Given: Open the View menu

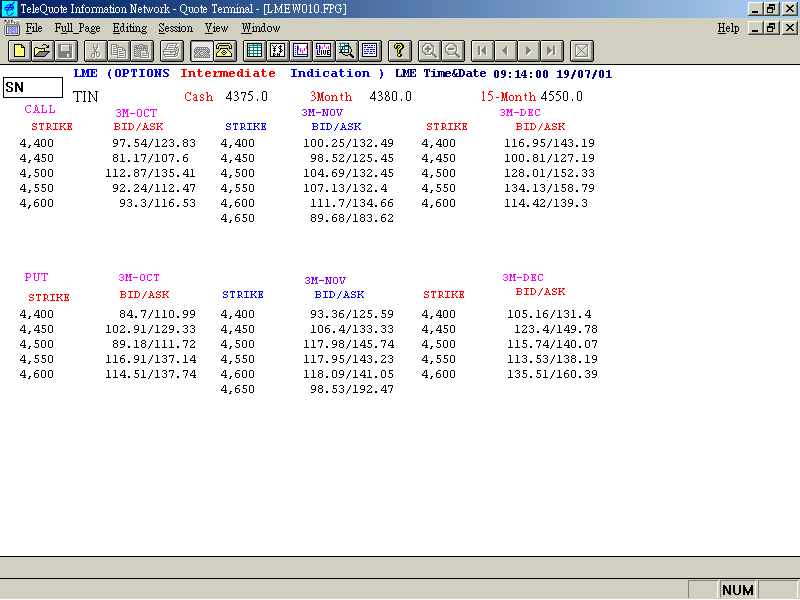Looking at the screenshot, I should click(x=216, y=28).
